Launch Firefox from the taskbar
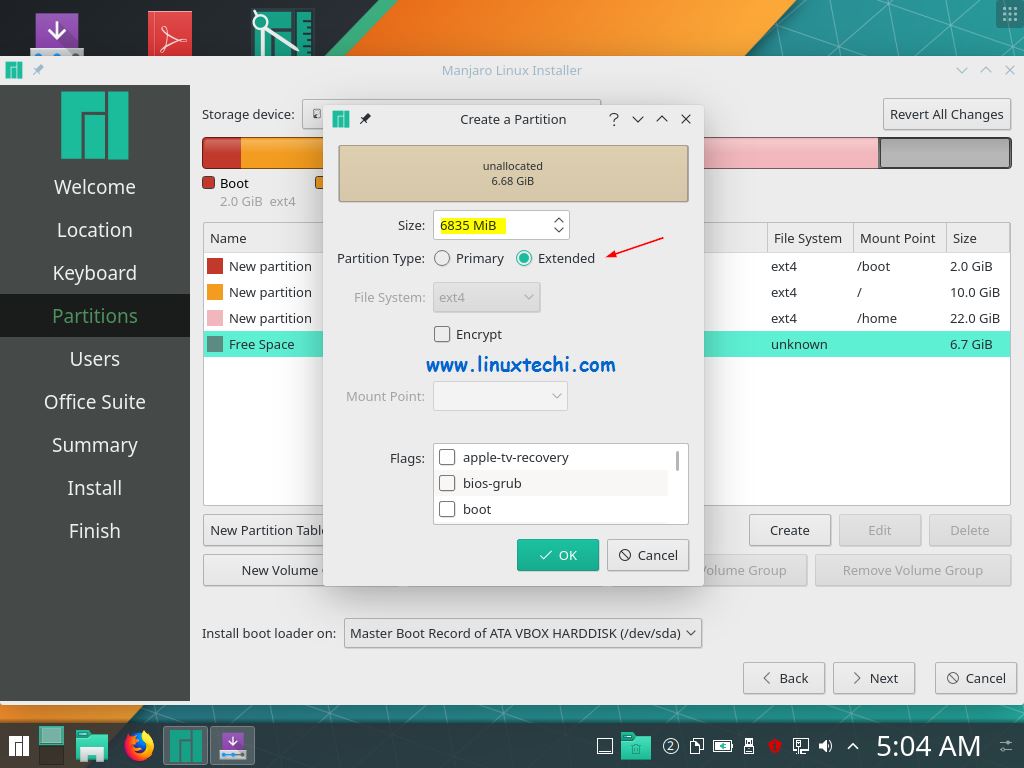This screenshot has height=768, width=1024. click(138, 745)
